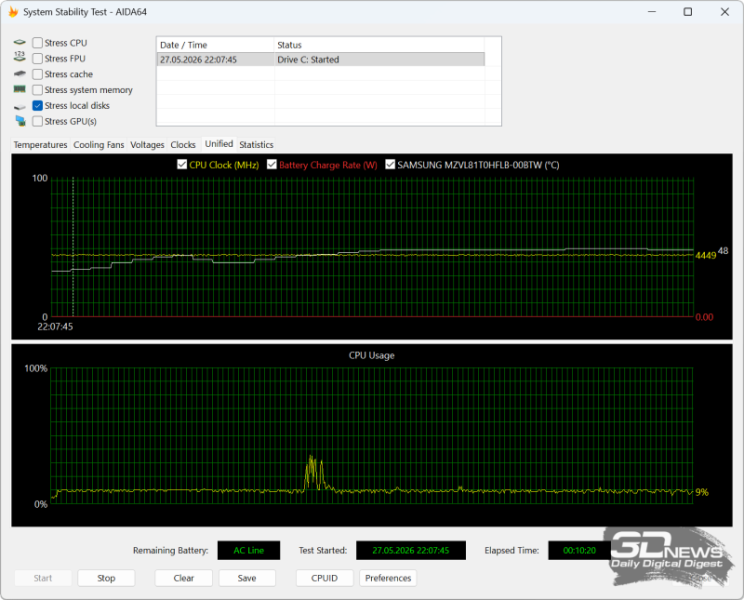Image resolution: width=744 pixels, height=600 pixels.
Task: Click the Date / Time column header
Action: [215, 45]
